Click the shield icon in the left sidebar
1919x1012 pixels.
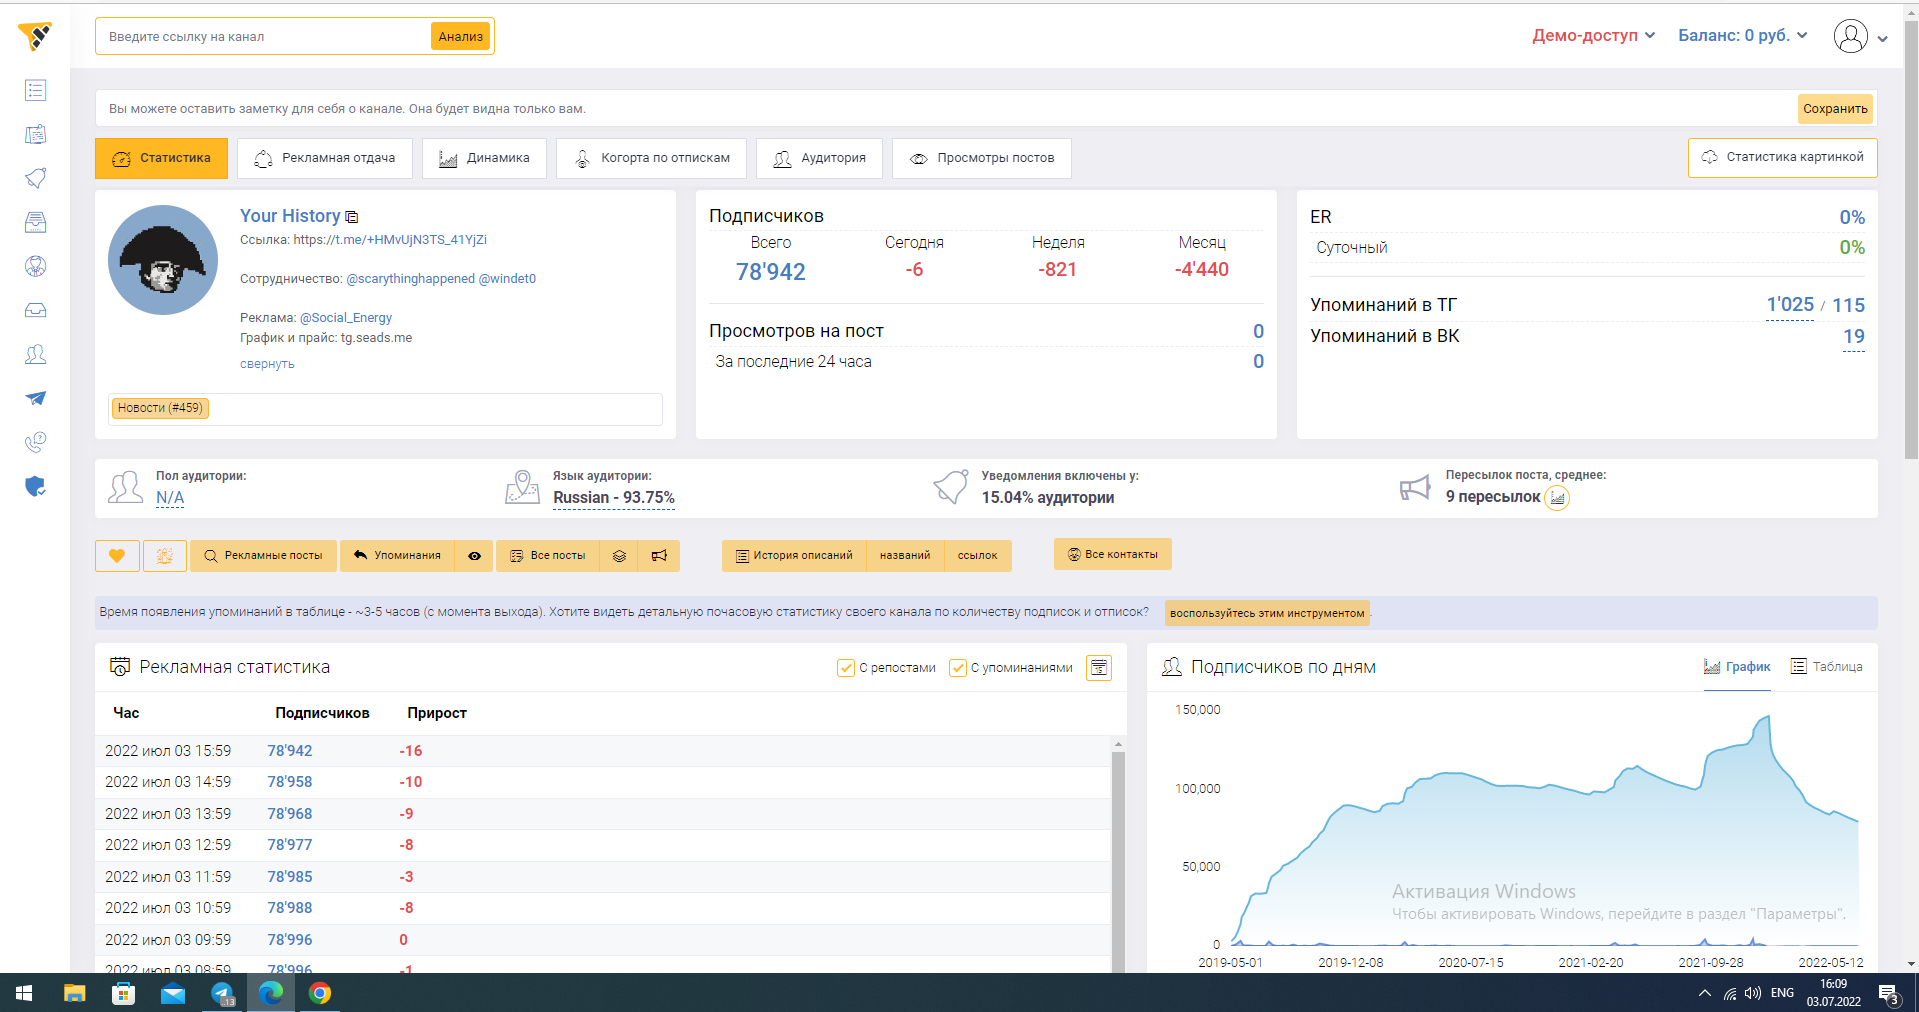click(35, 487)
